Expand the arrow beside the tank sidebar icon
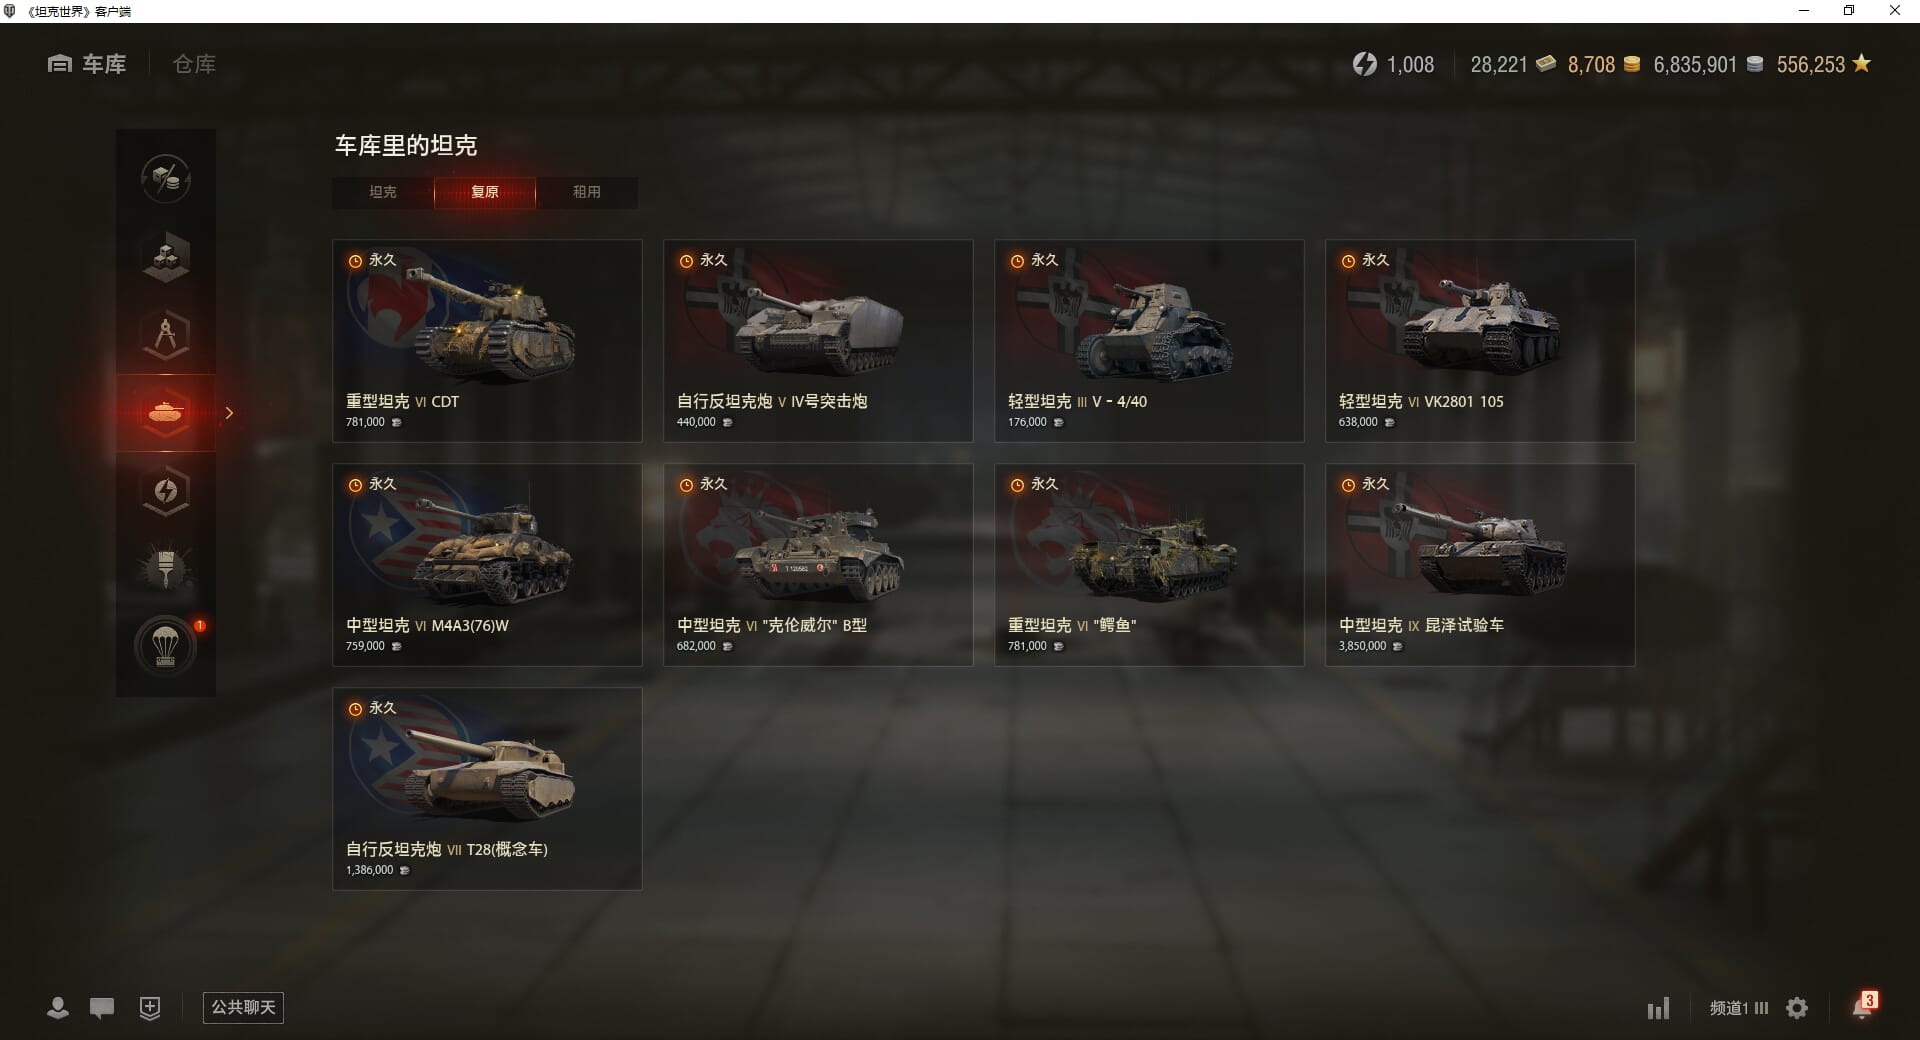The height and width of the screenshot is (1040, 1920). 229,413
